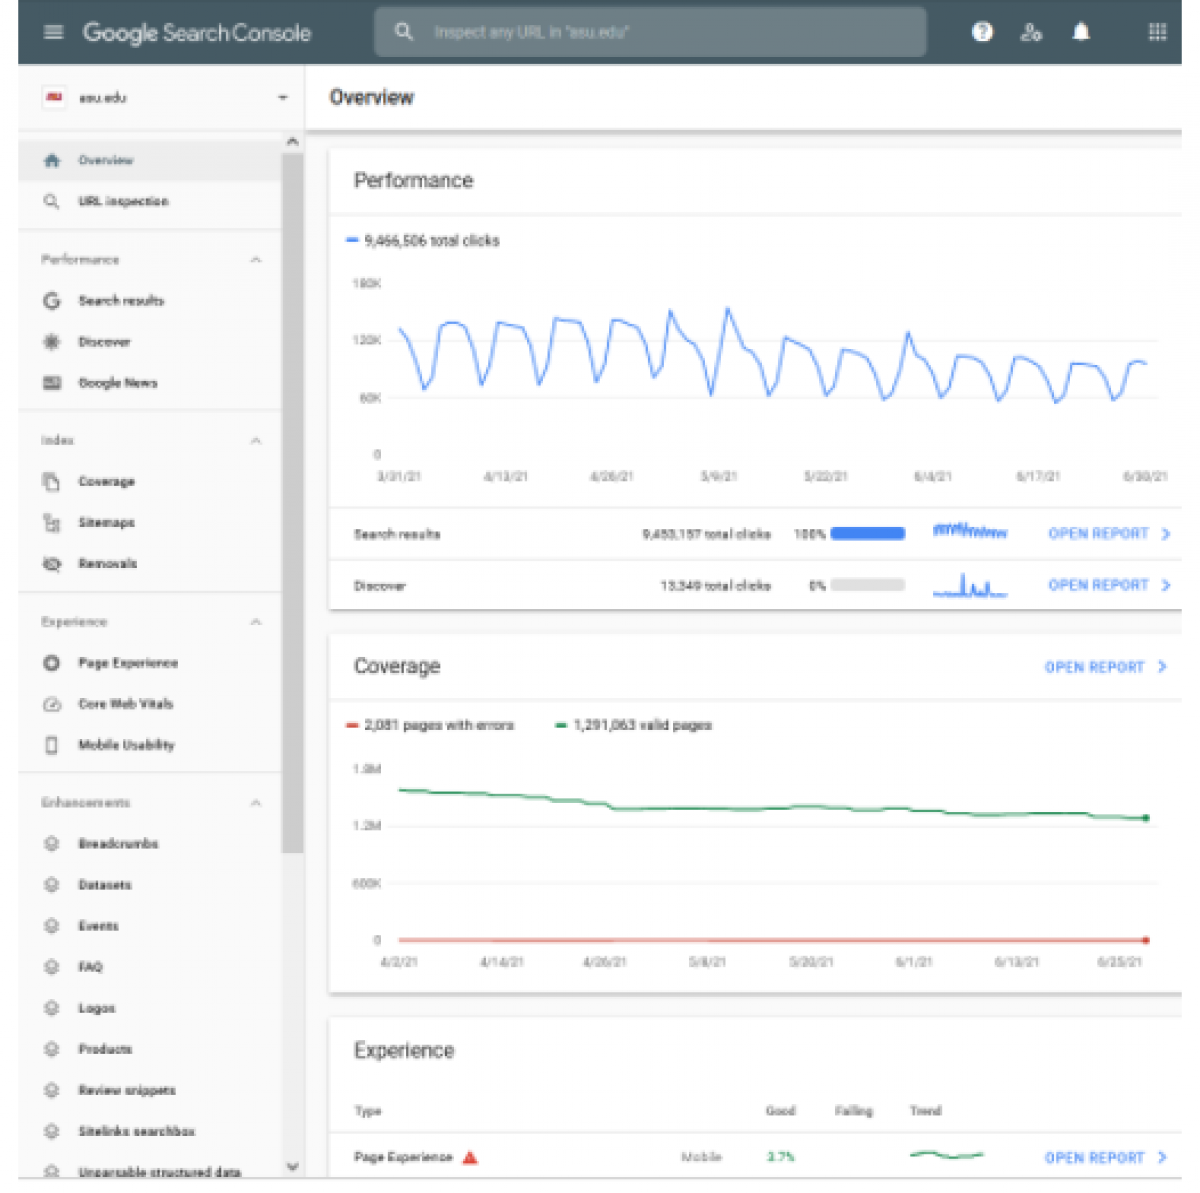Click the Page Experience circle icon
The height and width of the screenshot is (1193, 1200).
(52, 663)
